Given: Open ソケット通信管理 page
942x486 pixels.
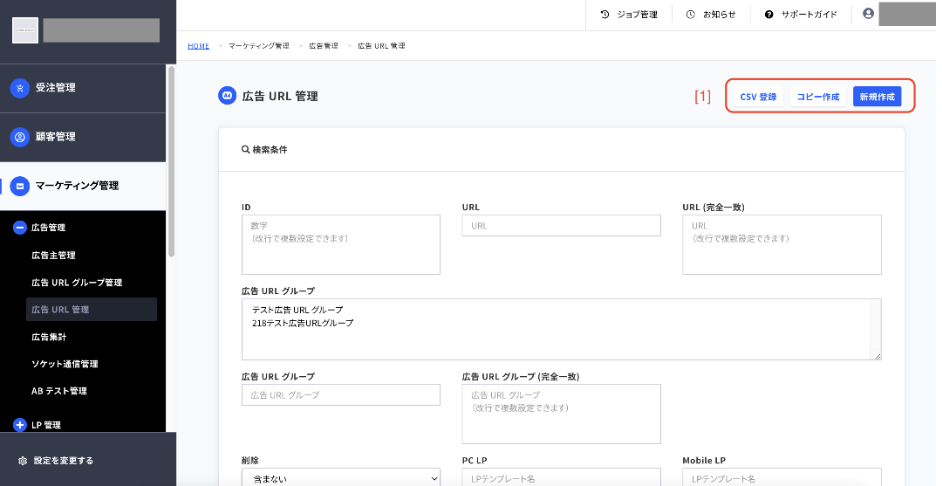Looking at the screenshot, I should tap(65, 364).
